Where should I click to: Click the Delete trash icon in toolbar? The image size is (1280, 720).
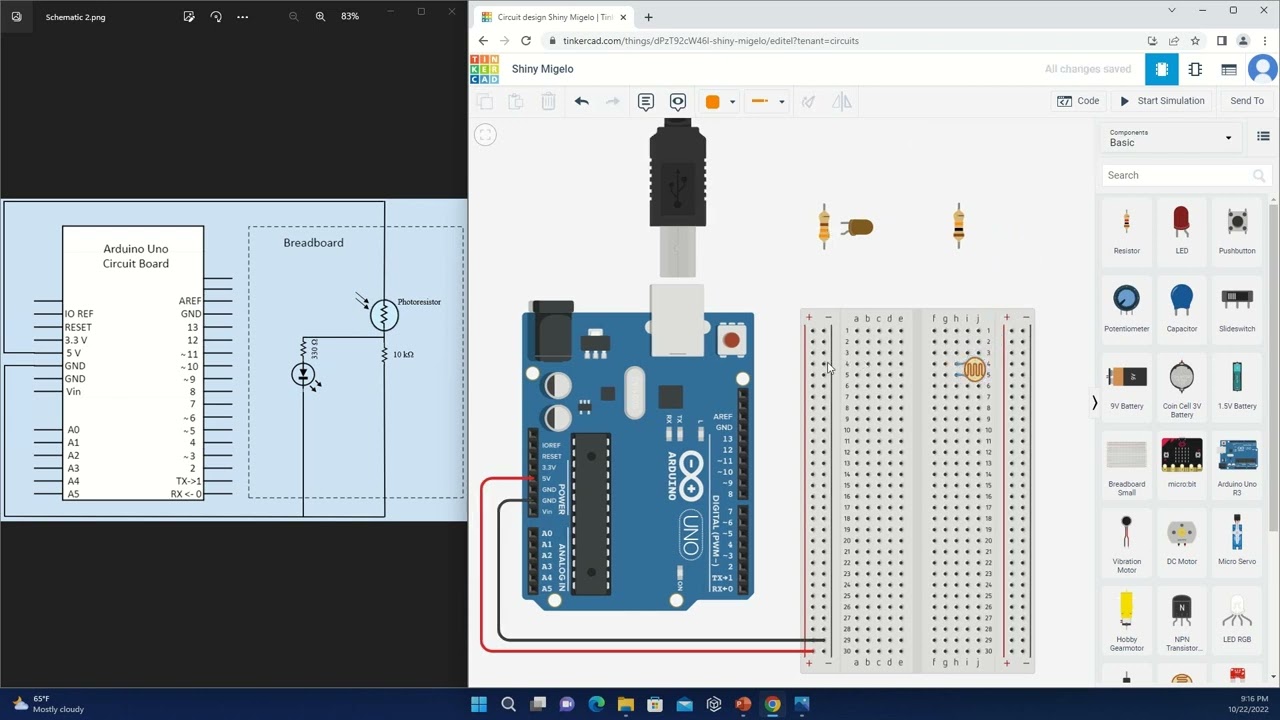[548, 101]
